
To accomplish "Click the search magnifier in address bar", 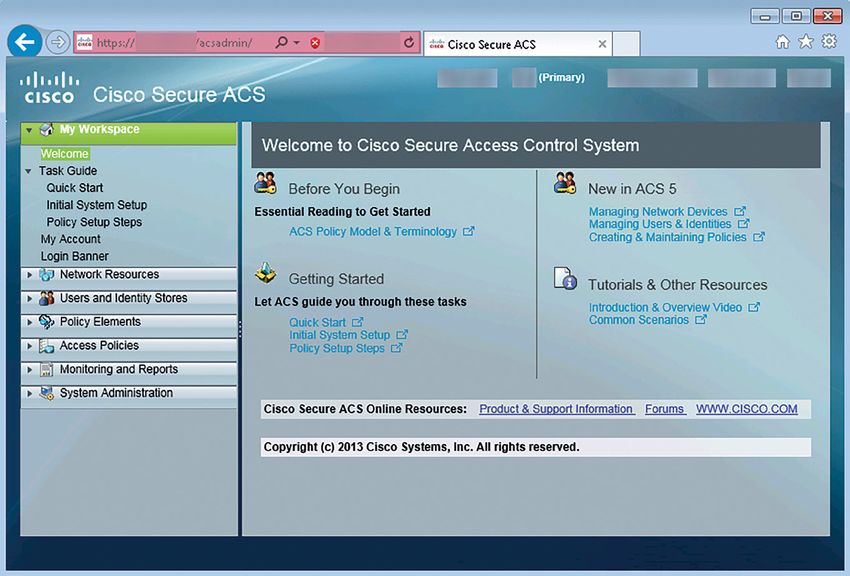I will tap(282, 42).
